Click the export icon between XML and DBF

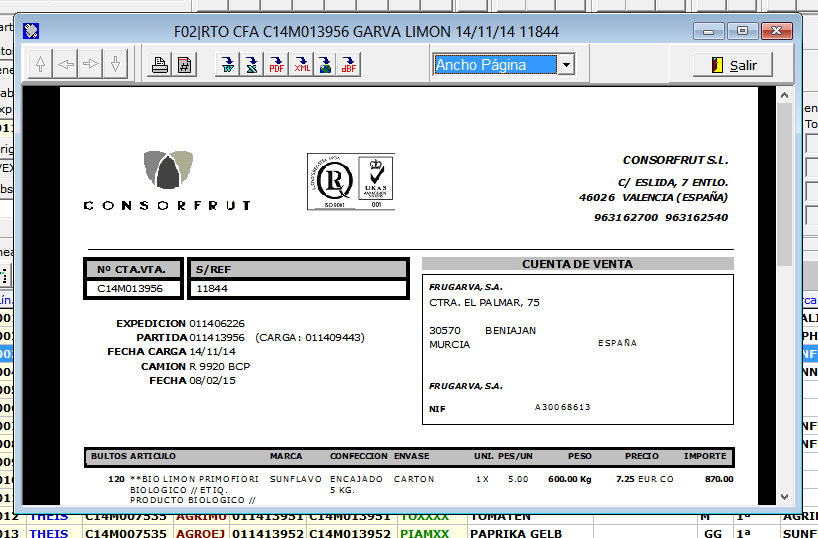coord(325,66)
